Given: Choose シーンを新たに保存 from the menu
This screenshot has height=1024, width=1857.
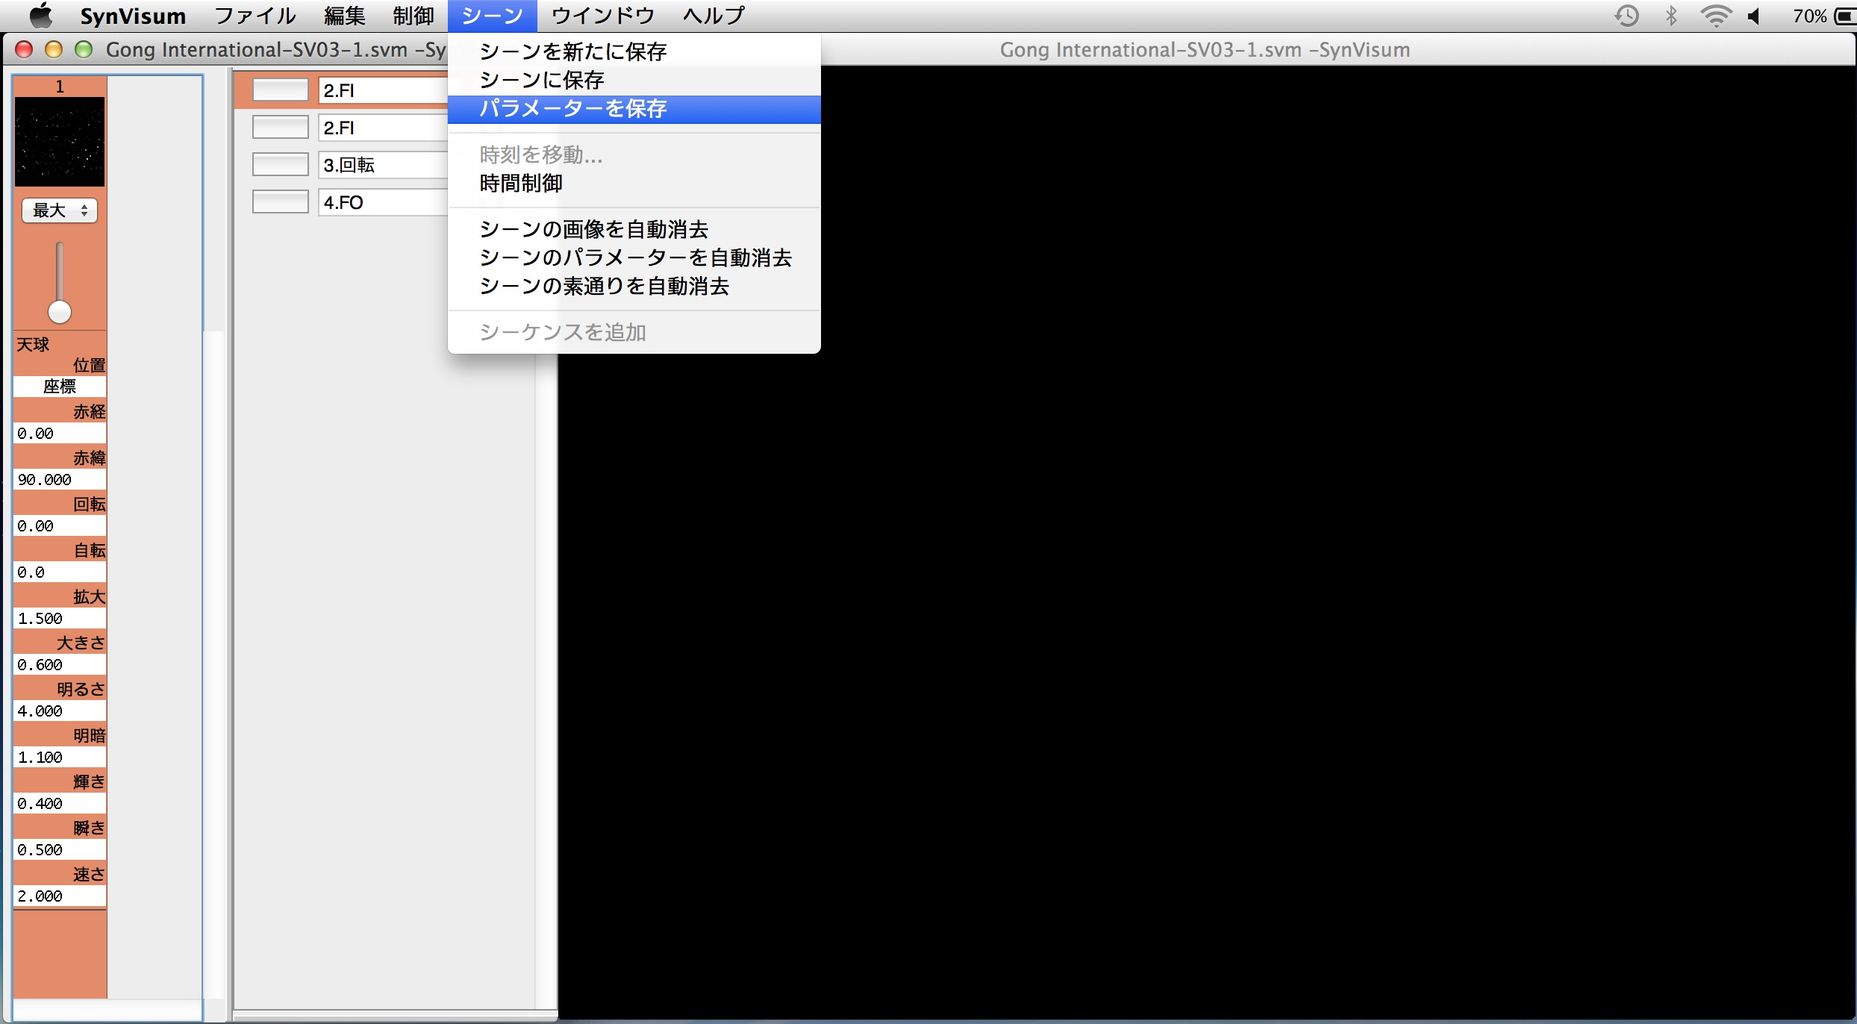Looking at the screenshot, I should point(634,52).
